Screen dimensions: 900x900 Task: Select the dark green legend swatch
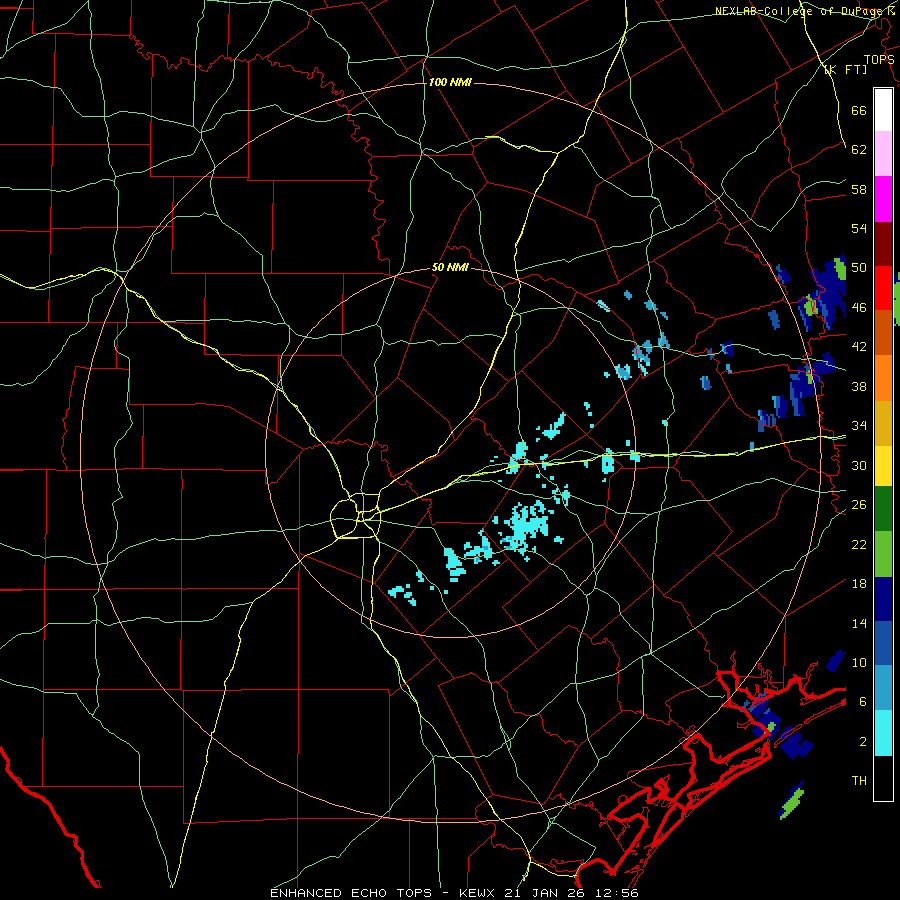click(883, 509)
